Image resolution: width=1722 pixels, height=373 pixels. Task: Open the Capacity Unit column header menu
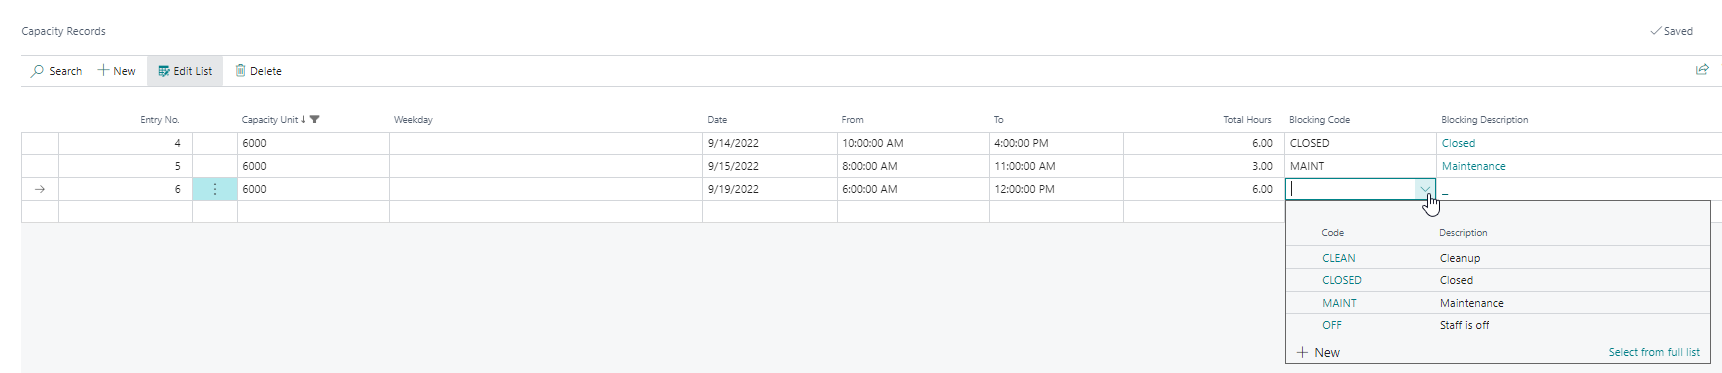click(x=270, y=119)
